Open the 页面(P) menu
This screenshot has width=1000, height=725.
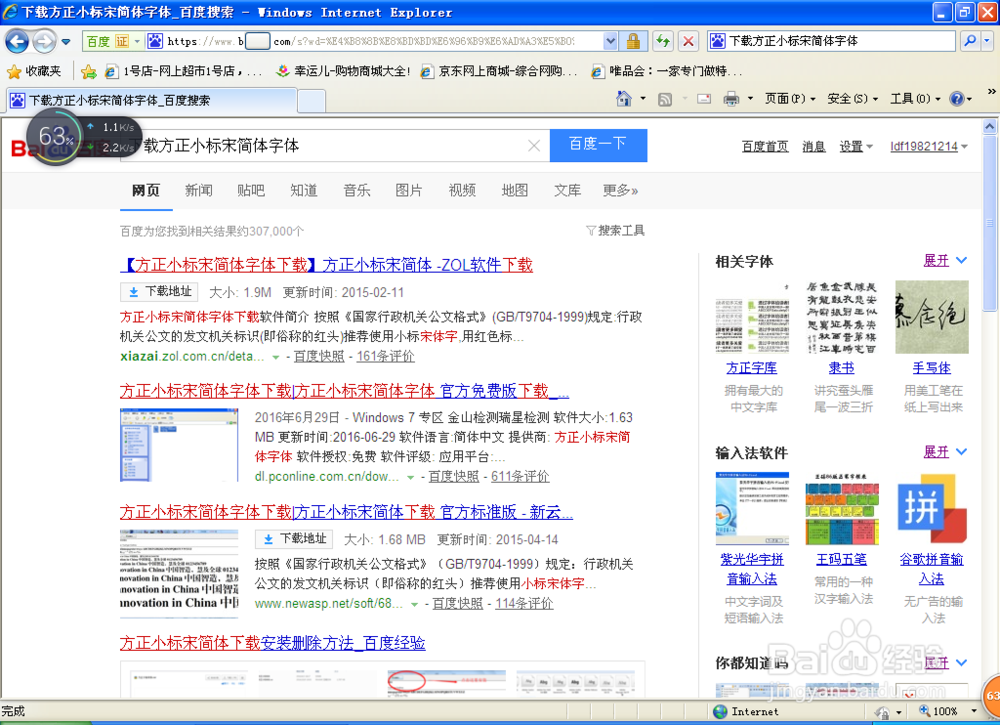point(790,99)
